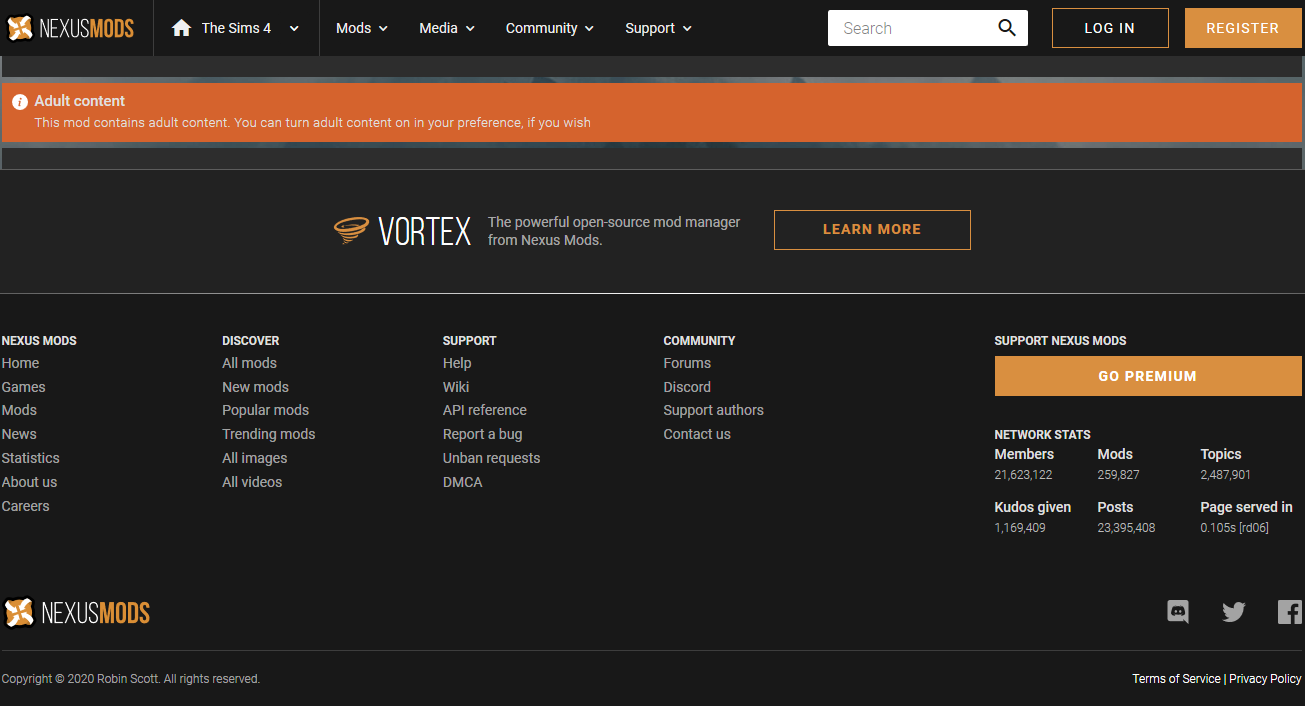
Task: Open the Games footer link
Action: tap(24, 387)
